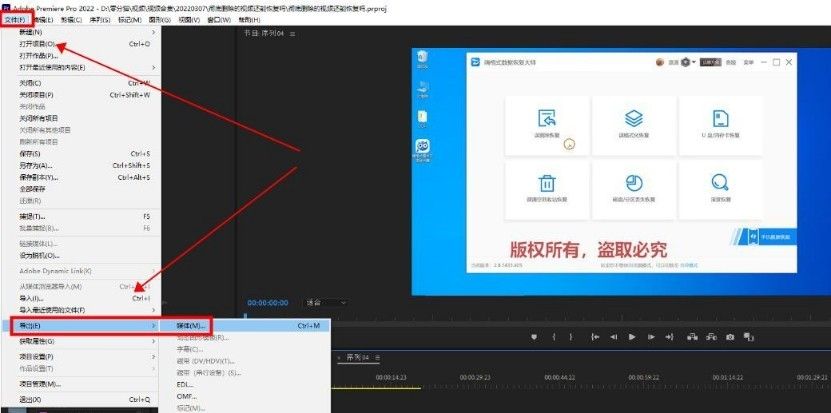Expand the Adobe Dynamic Link(K) submenu

click(82, 271)
